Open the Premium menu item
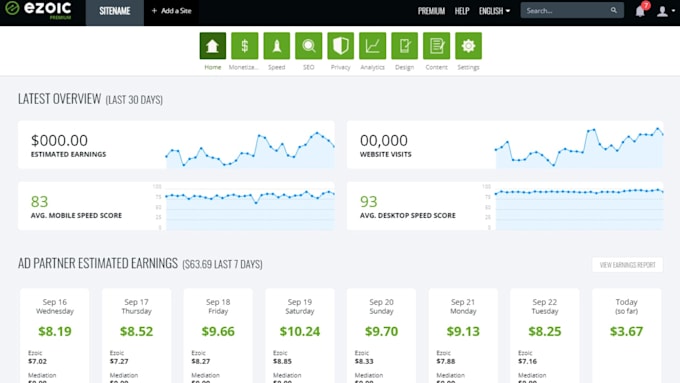Screen dimensions: 680x383 click(431, 11)
